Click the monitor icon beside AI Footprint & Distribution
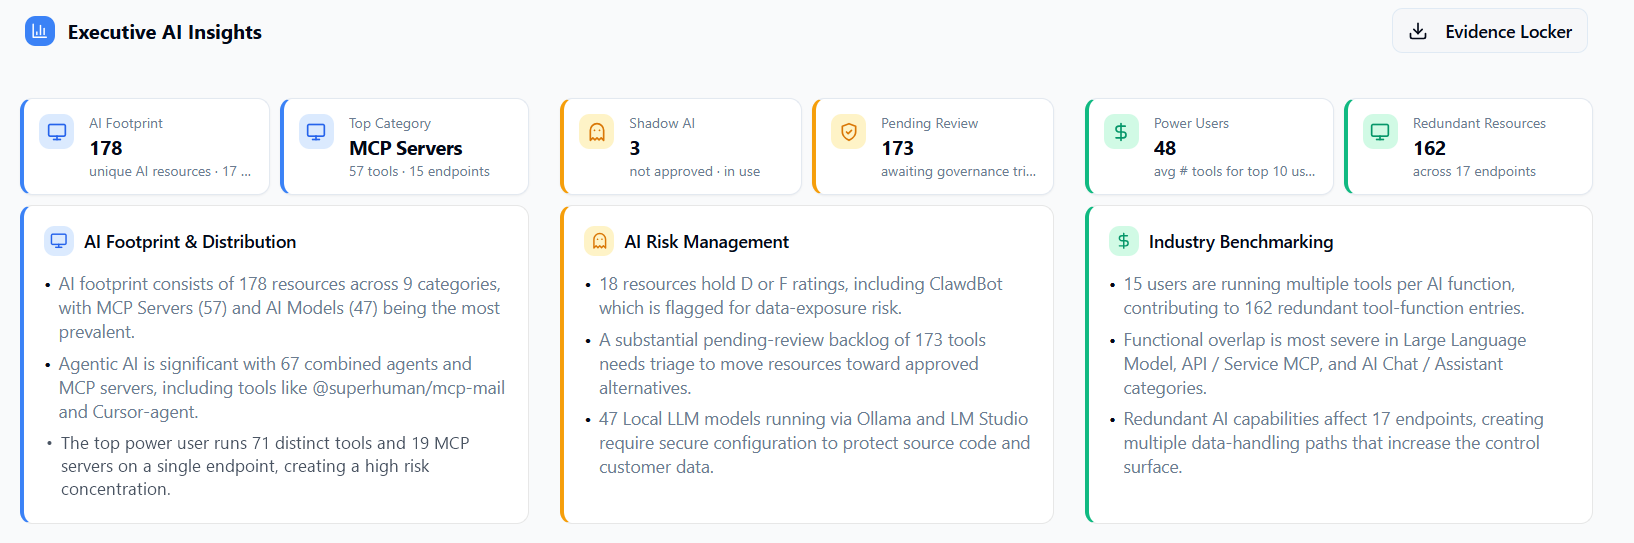This screenshot has width=1634, height=543. [x=59, y=241]
